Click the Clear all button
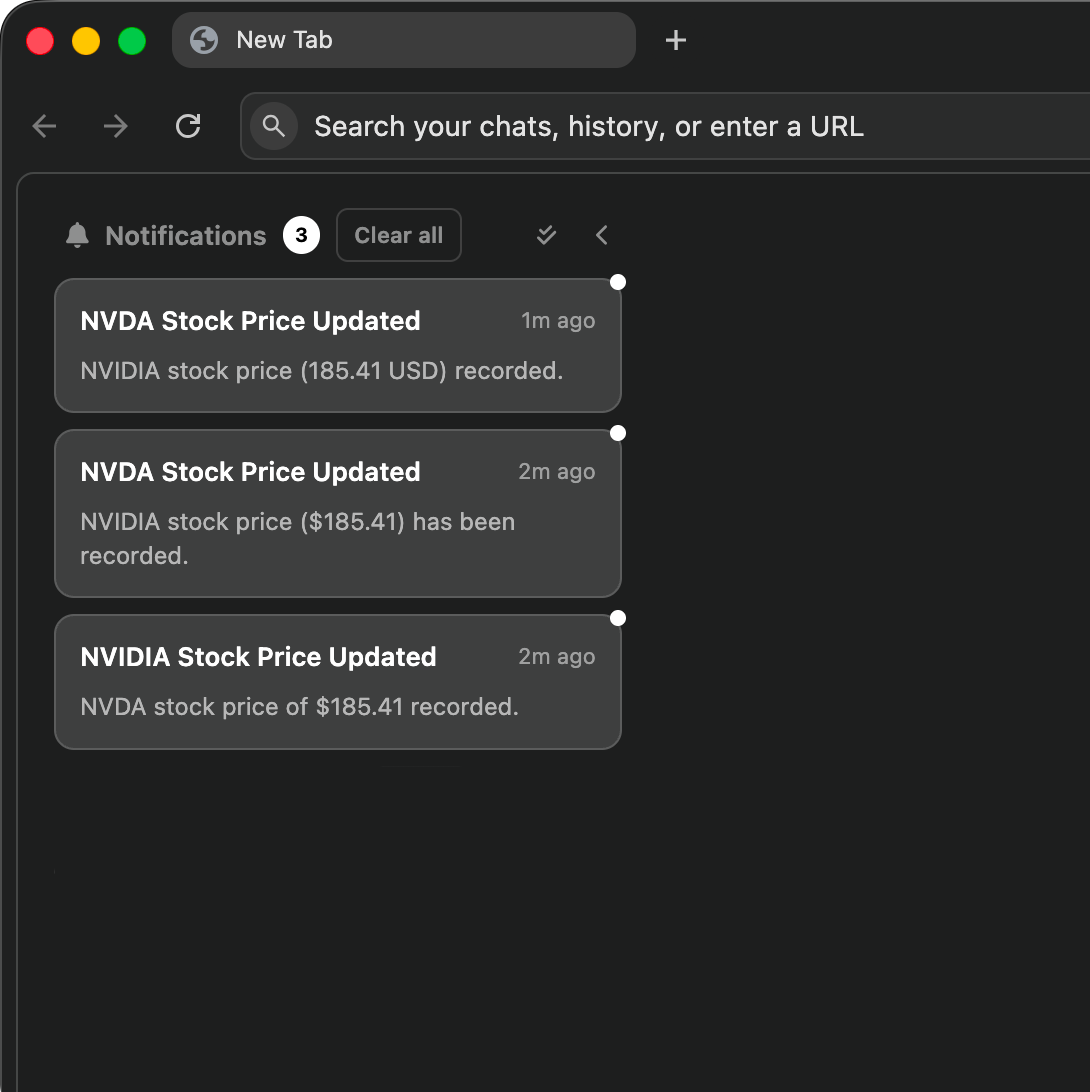1090x1092 pixels. click(398, 234)
